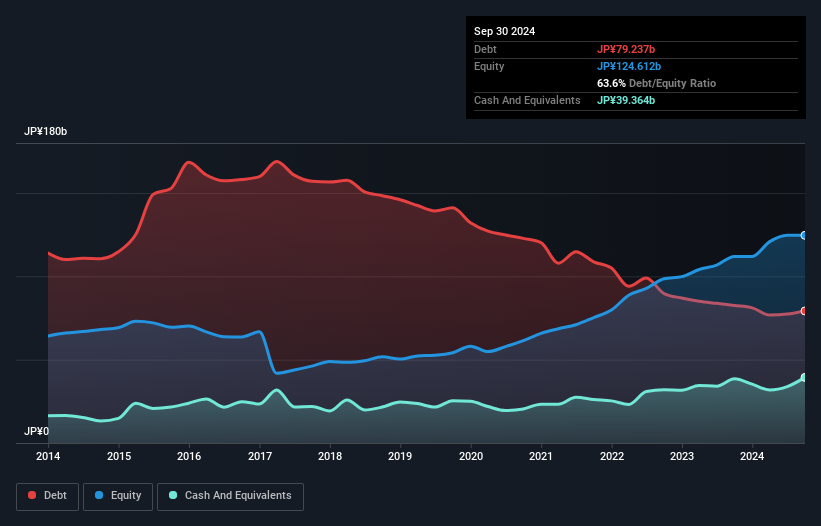Toggle the Equity series in the legend
Screen dimensions: 821x526
click(x=118, y=496)
